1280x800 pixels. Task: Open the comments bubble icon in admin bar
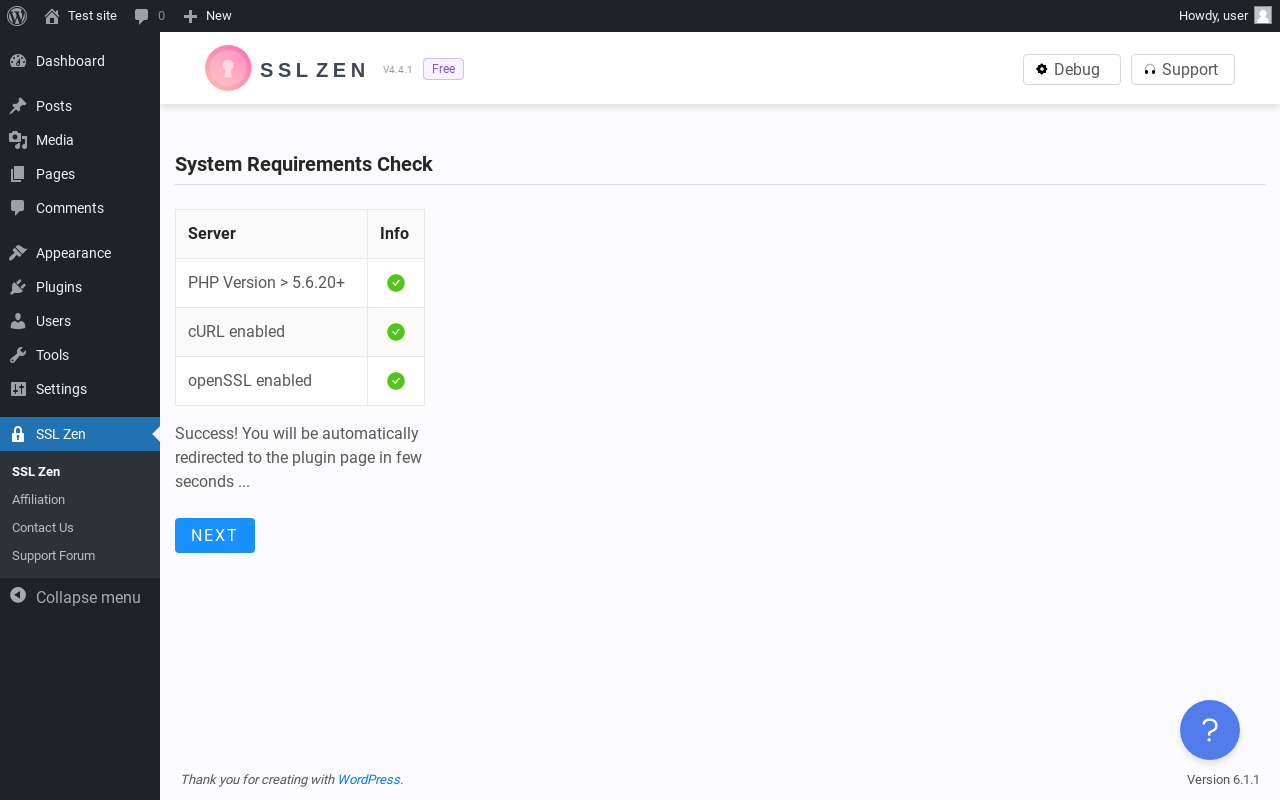pos(142,16)
